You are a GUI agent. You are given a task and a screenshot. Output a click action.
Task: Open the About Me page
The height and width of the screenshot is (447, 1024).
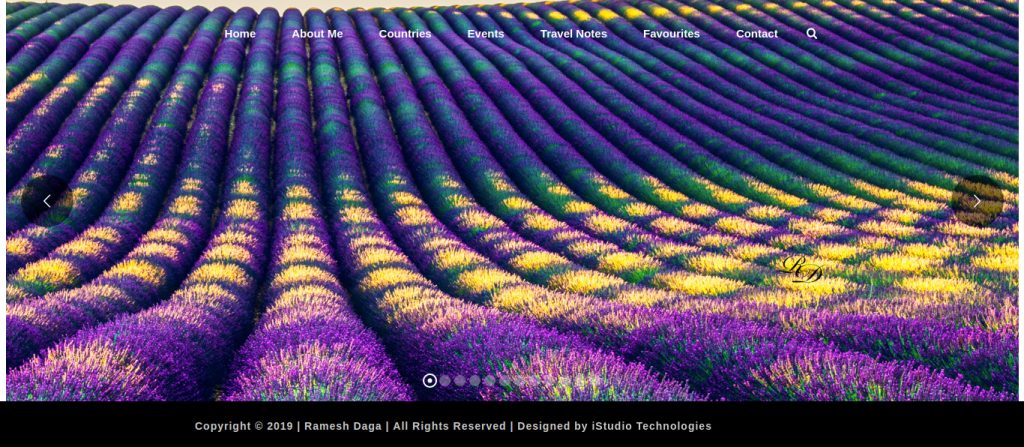pyautogui.click(x=317, y=34)
